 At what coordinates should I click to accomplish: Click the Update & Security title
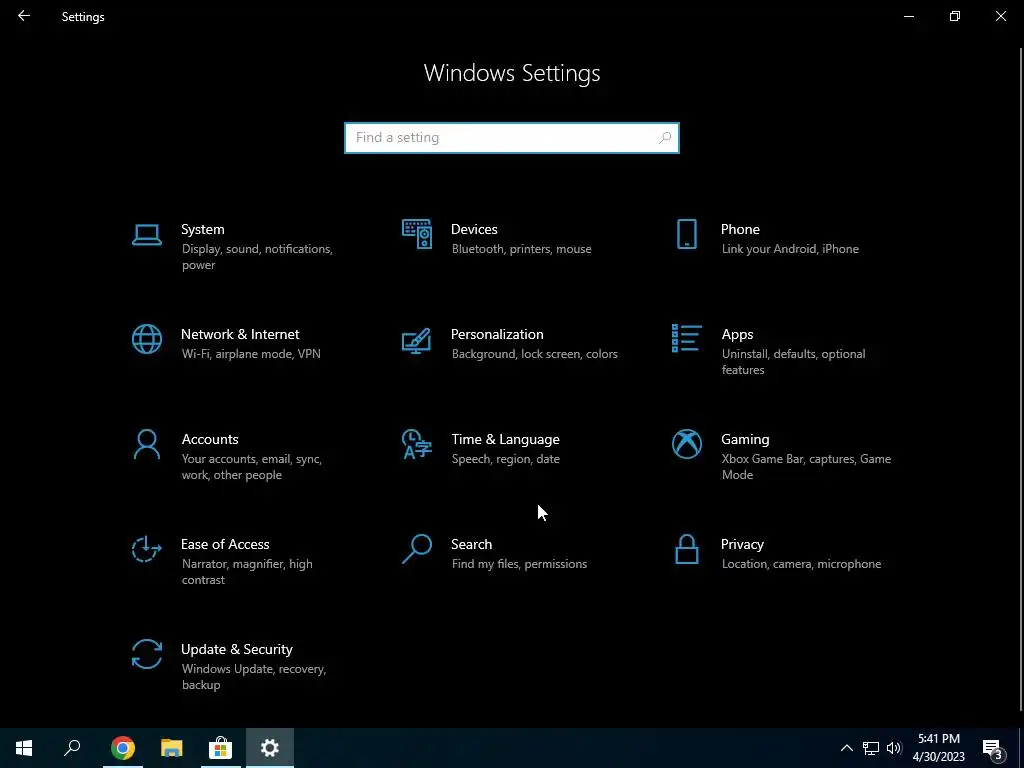pos(236,650)
